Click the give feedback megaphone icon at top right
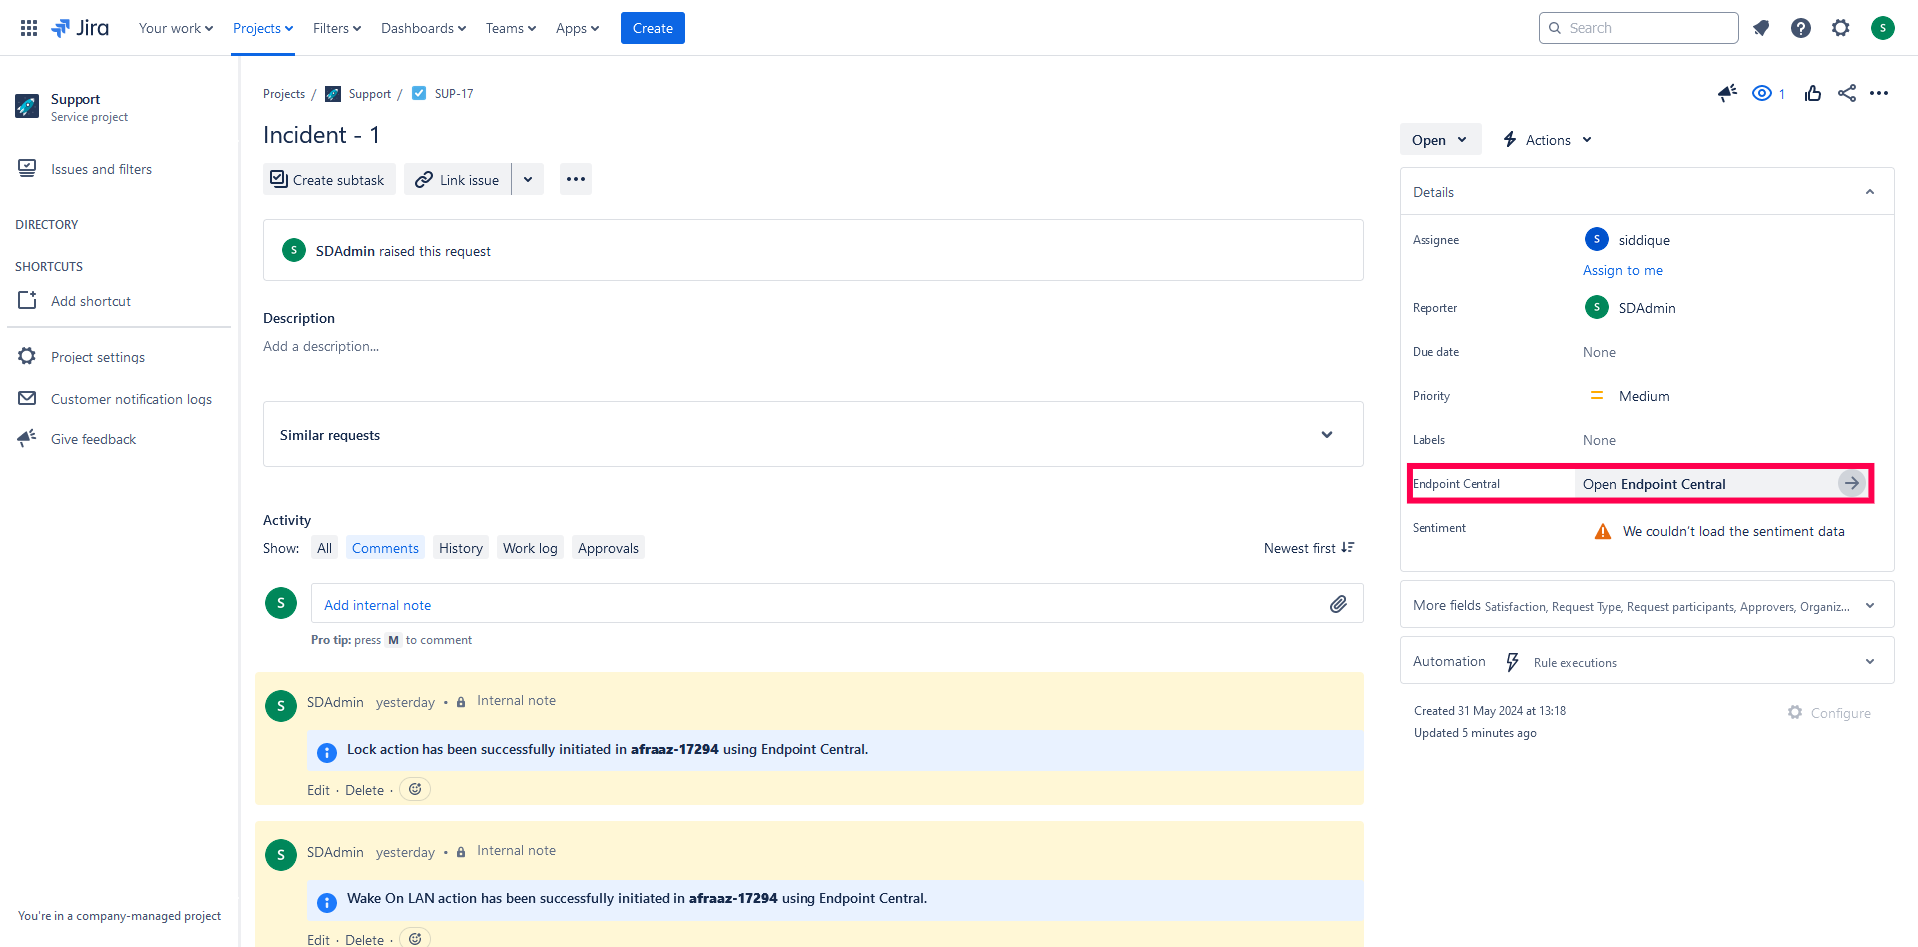The image size is (1918, 947). coord(1727,93)
